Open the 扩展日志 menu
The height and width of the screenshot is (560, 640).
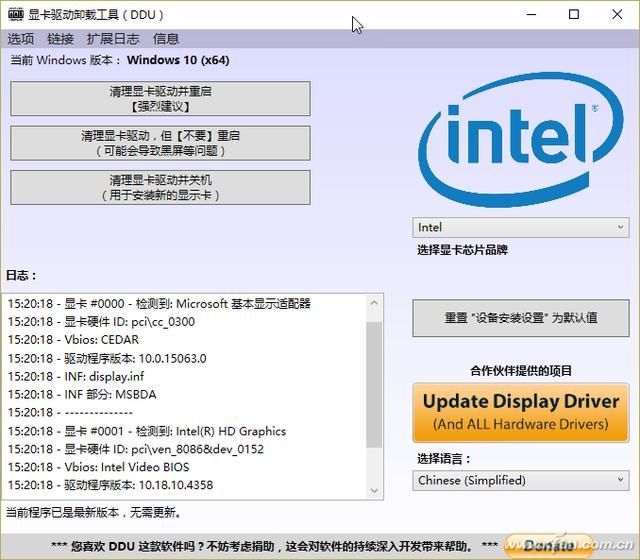pos(113,39)
